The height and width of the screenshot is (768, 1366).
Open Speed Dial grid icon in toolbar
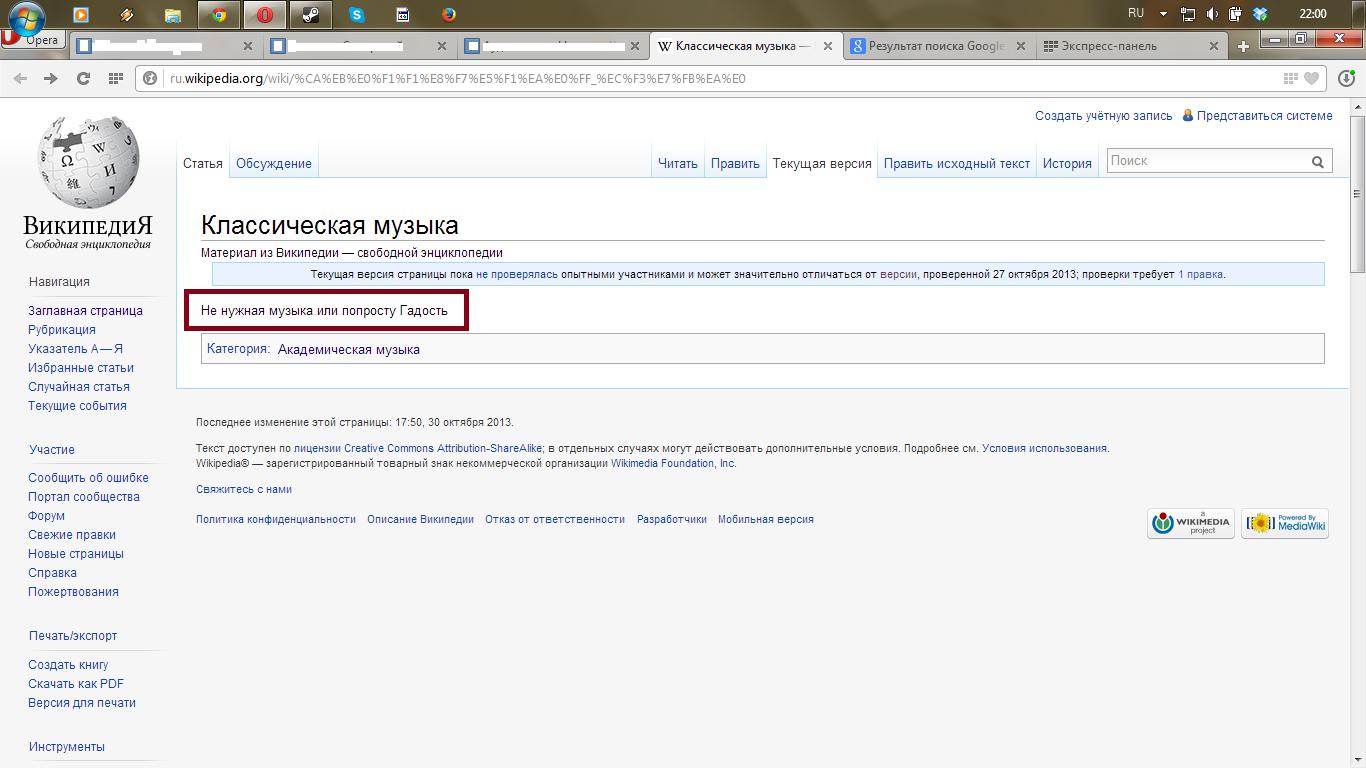(115, 78)
